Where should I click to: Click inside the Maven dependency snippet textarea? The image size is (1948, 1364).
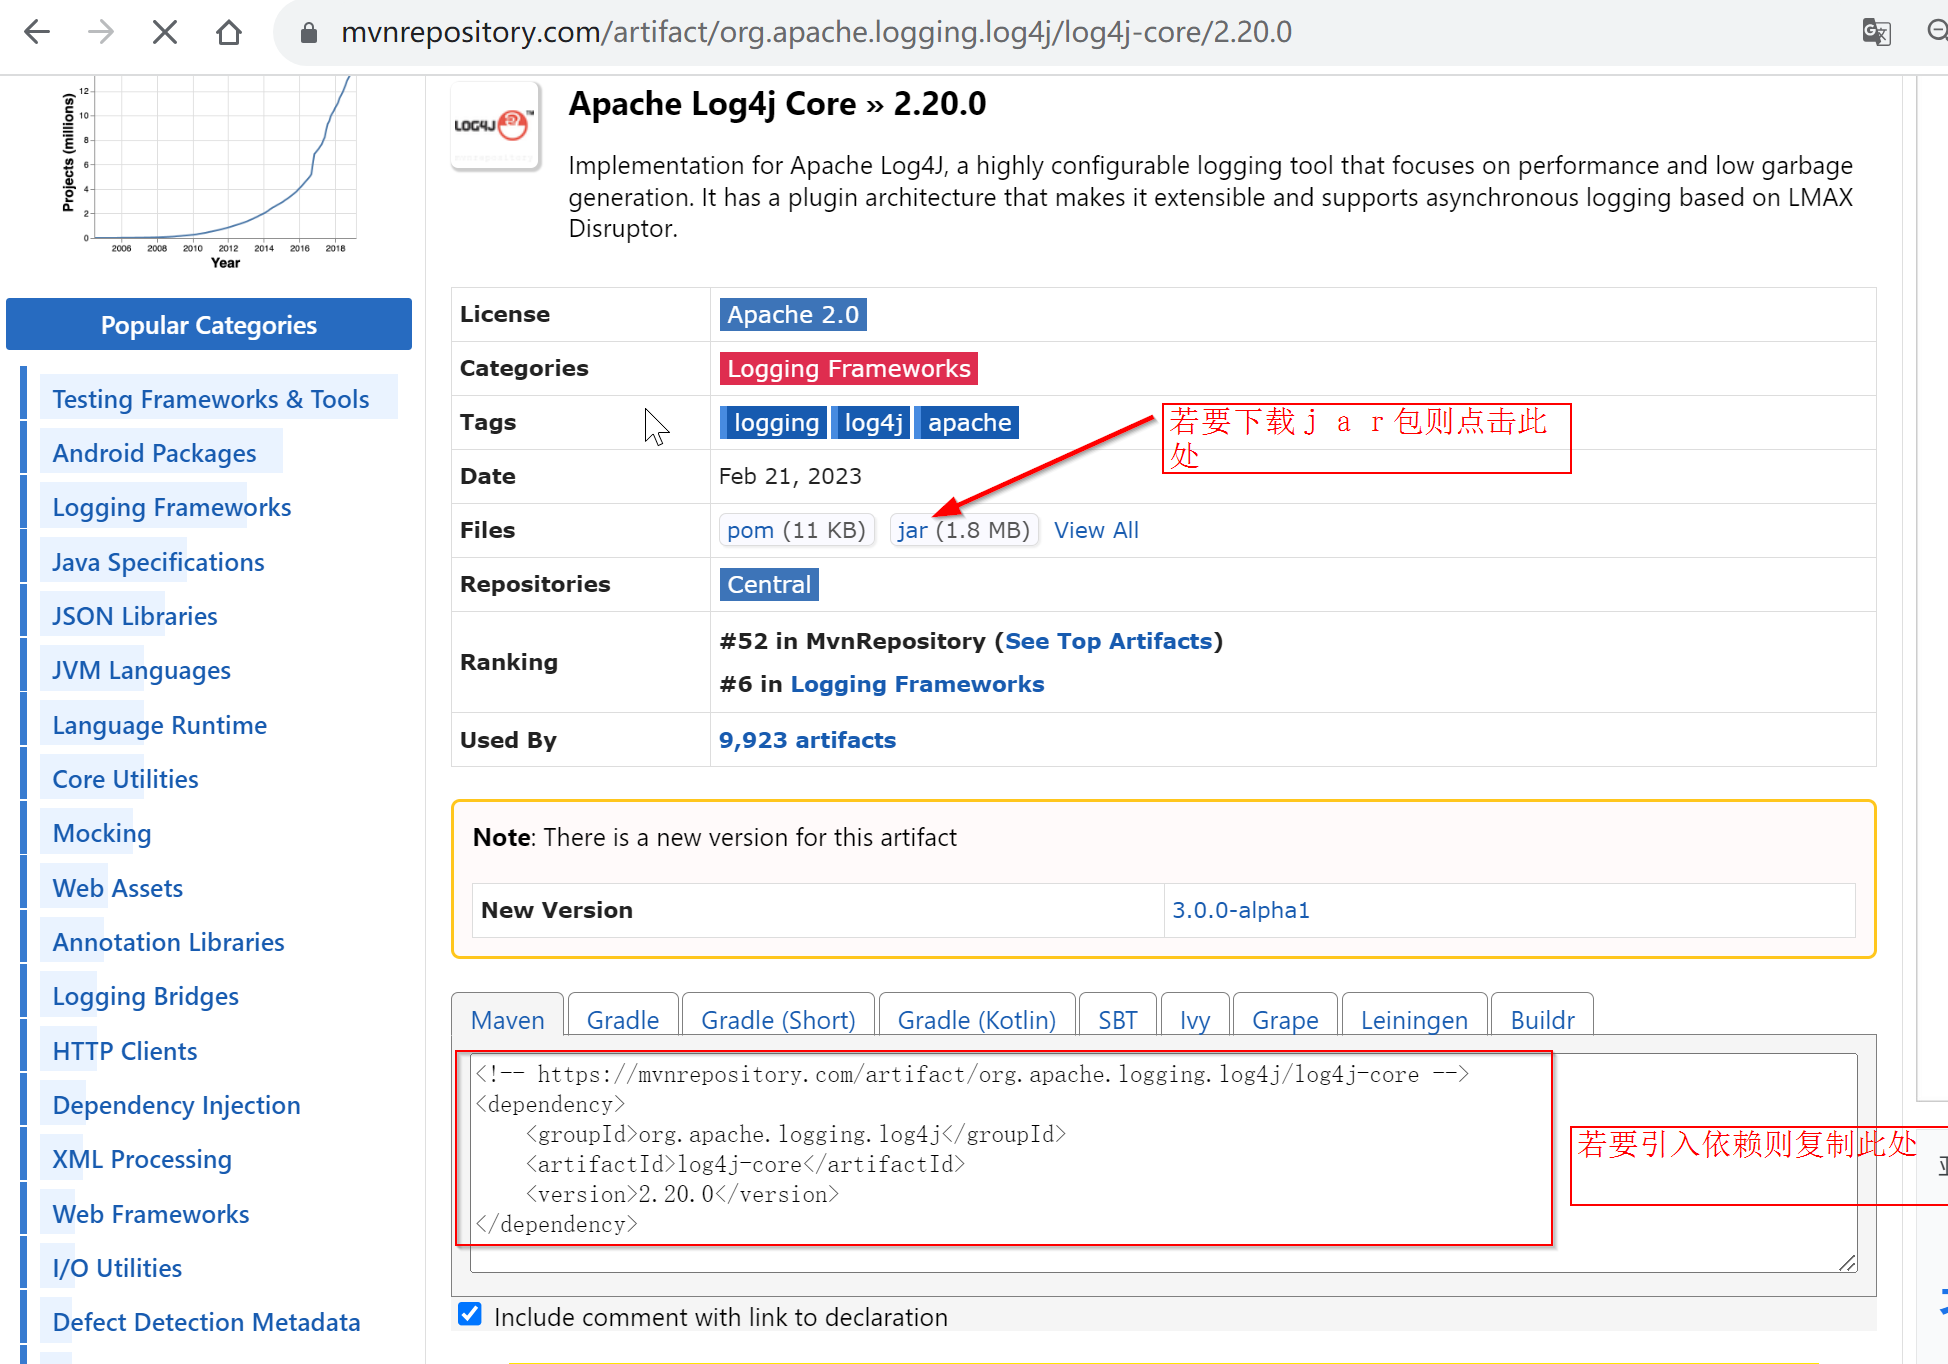click(1163, 1162)
